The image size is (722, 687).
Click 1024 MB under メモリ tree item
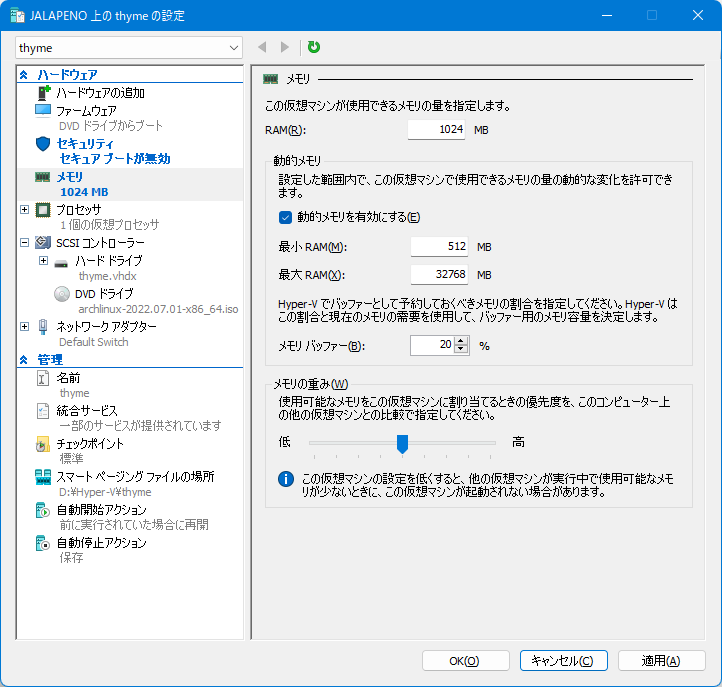click(84, 192)
